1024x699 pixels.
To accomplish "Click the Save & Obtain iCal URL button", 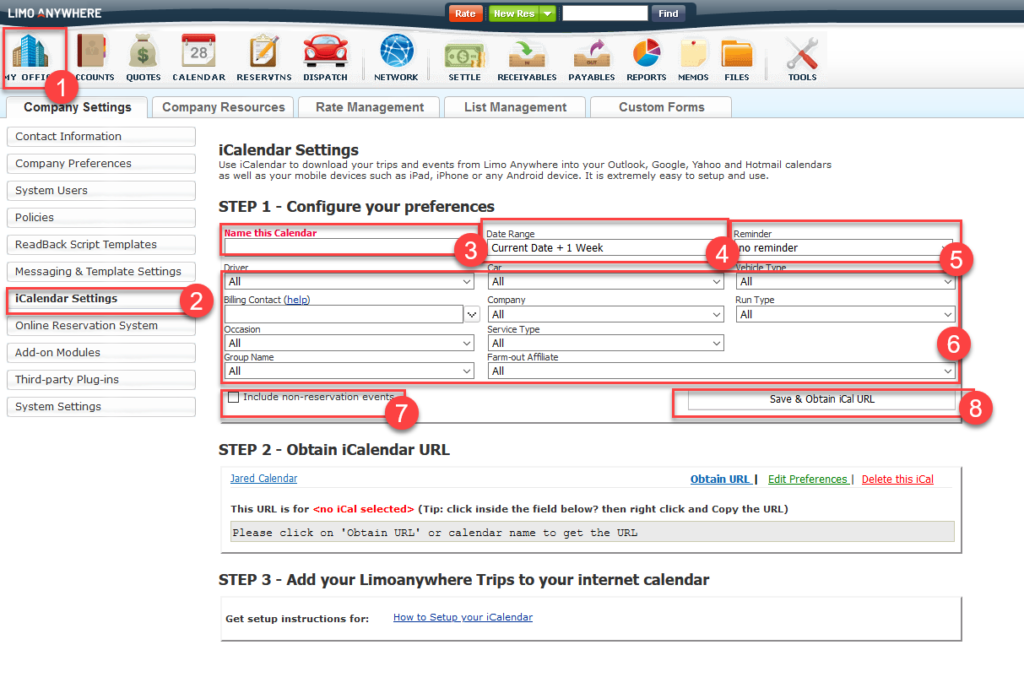I will pyautogui.click(x=821, y=399).
